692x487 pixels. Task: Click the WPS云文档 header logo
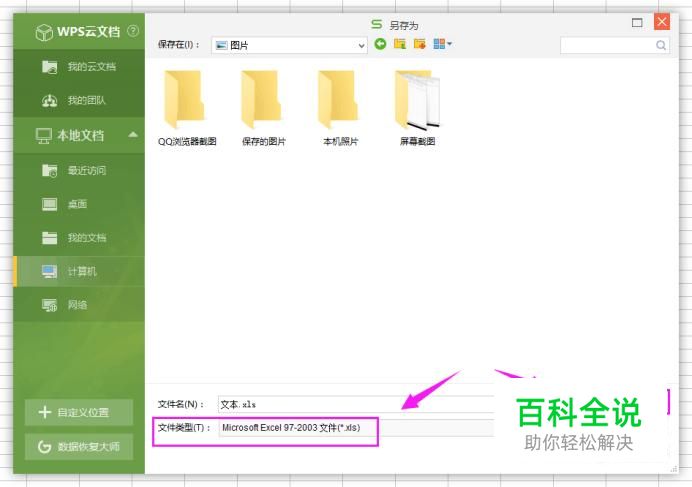[77, 32]
